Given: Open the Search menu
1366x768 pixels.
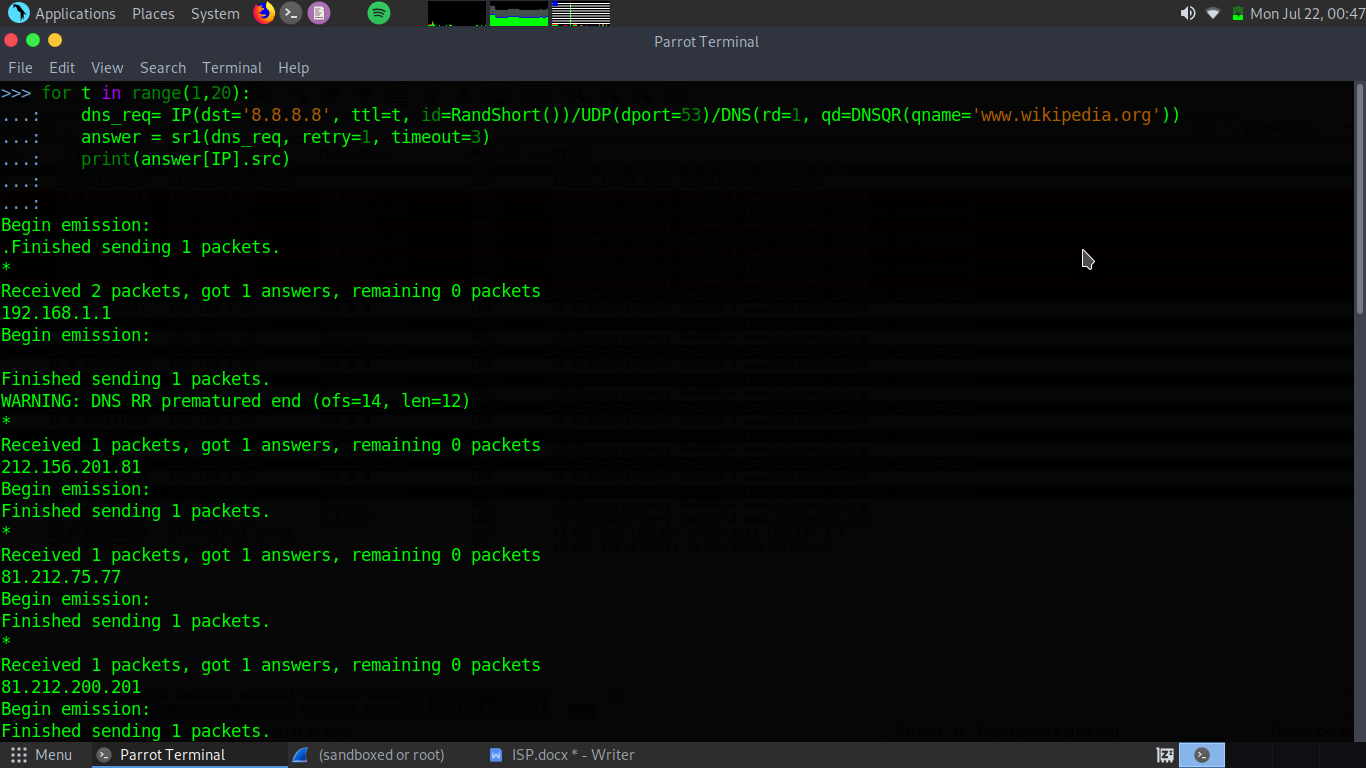Looking at the screenshot, I should pos(163,68).
